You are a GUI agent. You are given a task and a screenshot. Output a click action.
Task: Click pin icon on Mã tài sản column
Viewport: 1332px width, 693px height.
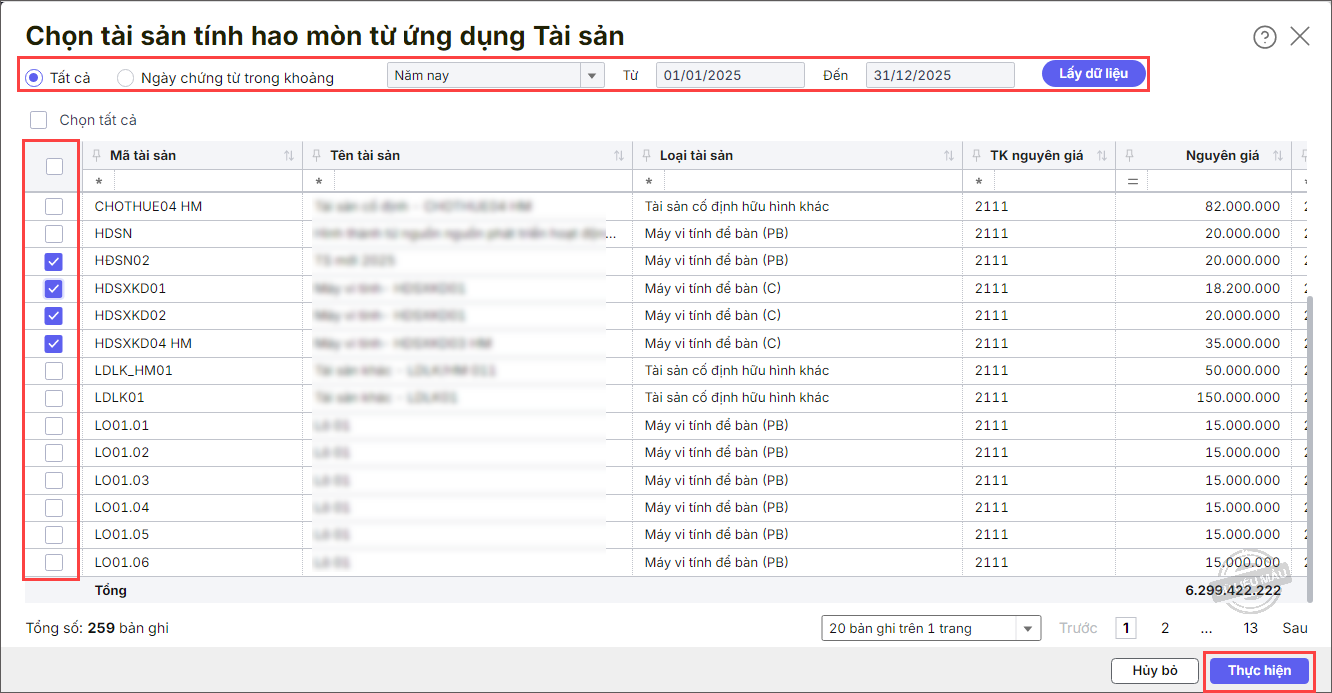pyautogui.click(x=97, y=155)
